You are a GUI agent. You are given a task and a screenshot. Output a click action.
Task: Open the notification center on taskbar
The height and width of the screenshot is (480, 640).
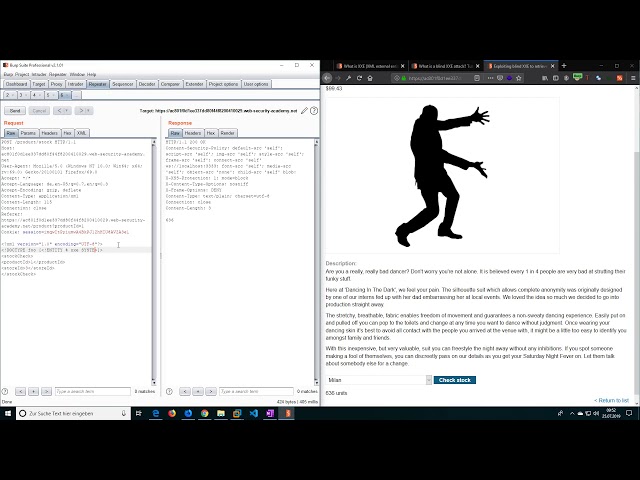tap(629, 413)
